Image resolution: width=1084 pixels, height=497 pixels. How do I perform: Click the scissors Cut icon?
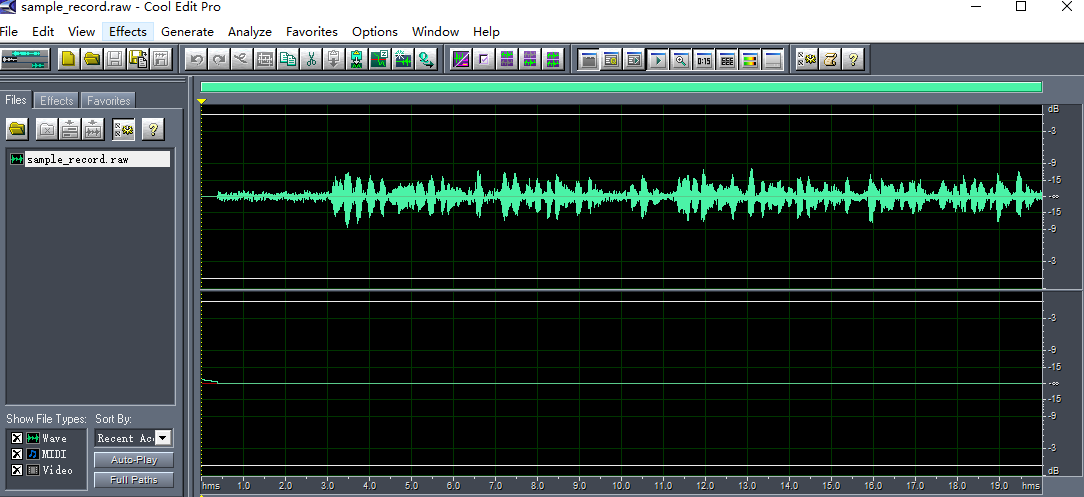311,60
